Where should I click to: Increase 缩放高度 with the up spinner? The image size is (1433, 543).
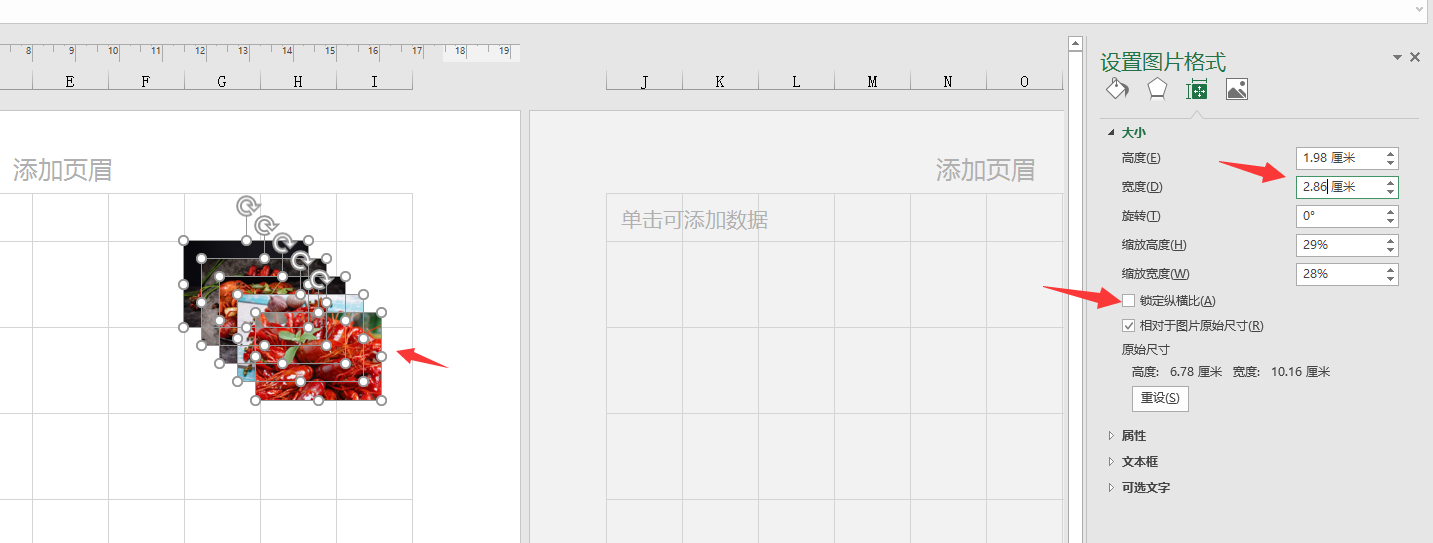(x=1391, y=240)
